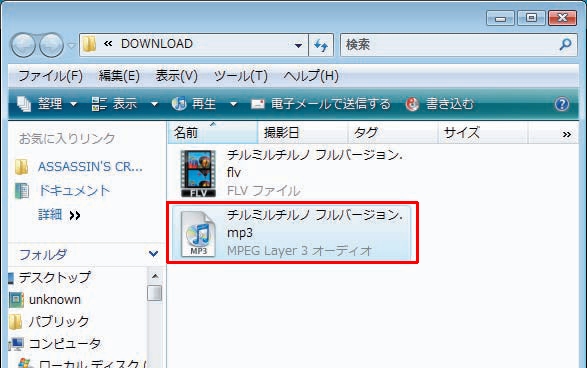
Task: Close the explorer window
Action: click(562, 18)
